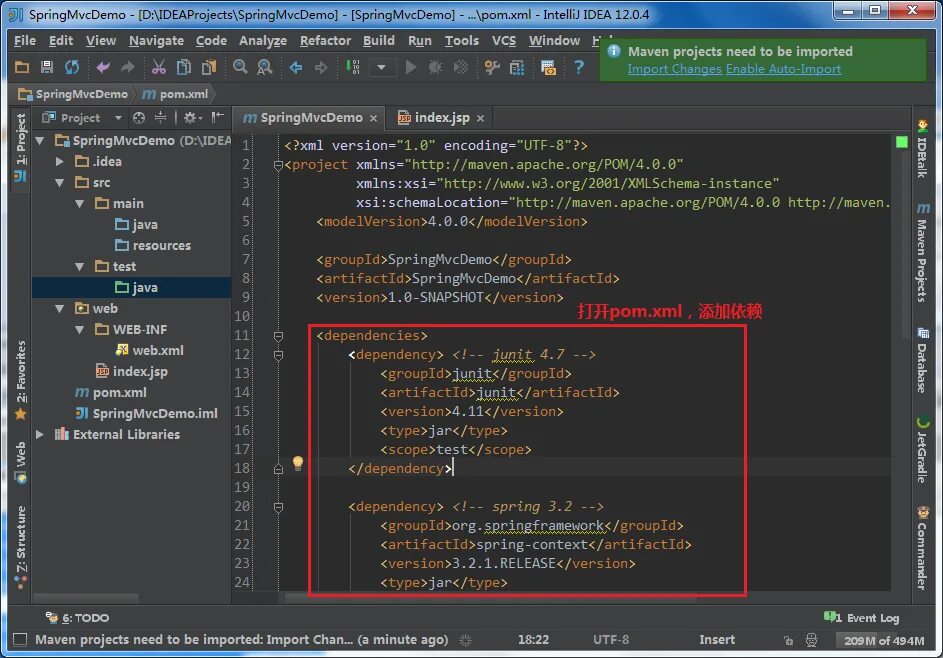
Task: Fold the dependencies block at line 11
Action: (278, 336)
